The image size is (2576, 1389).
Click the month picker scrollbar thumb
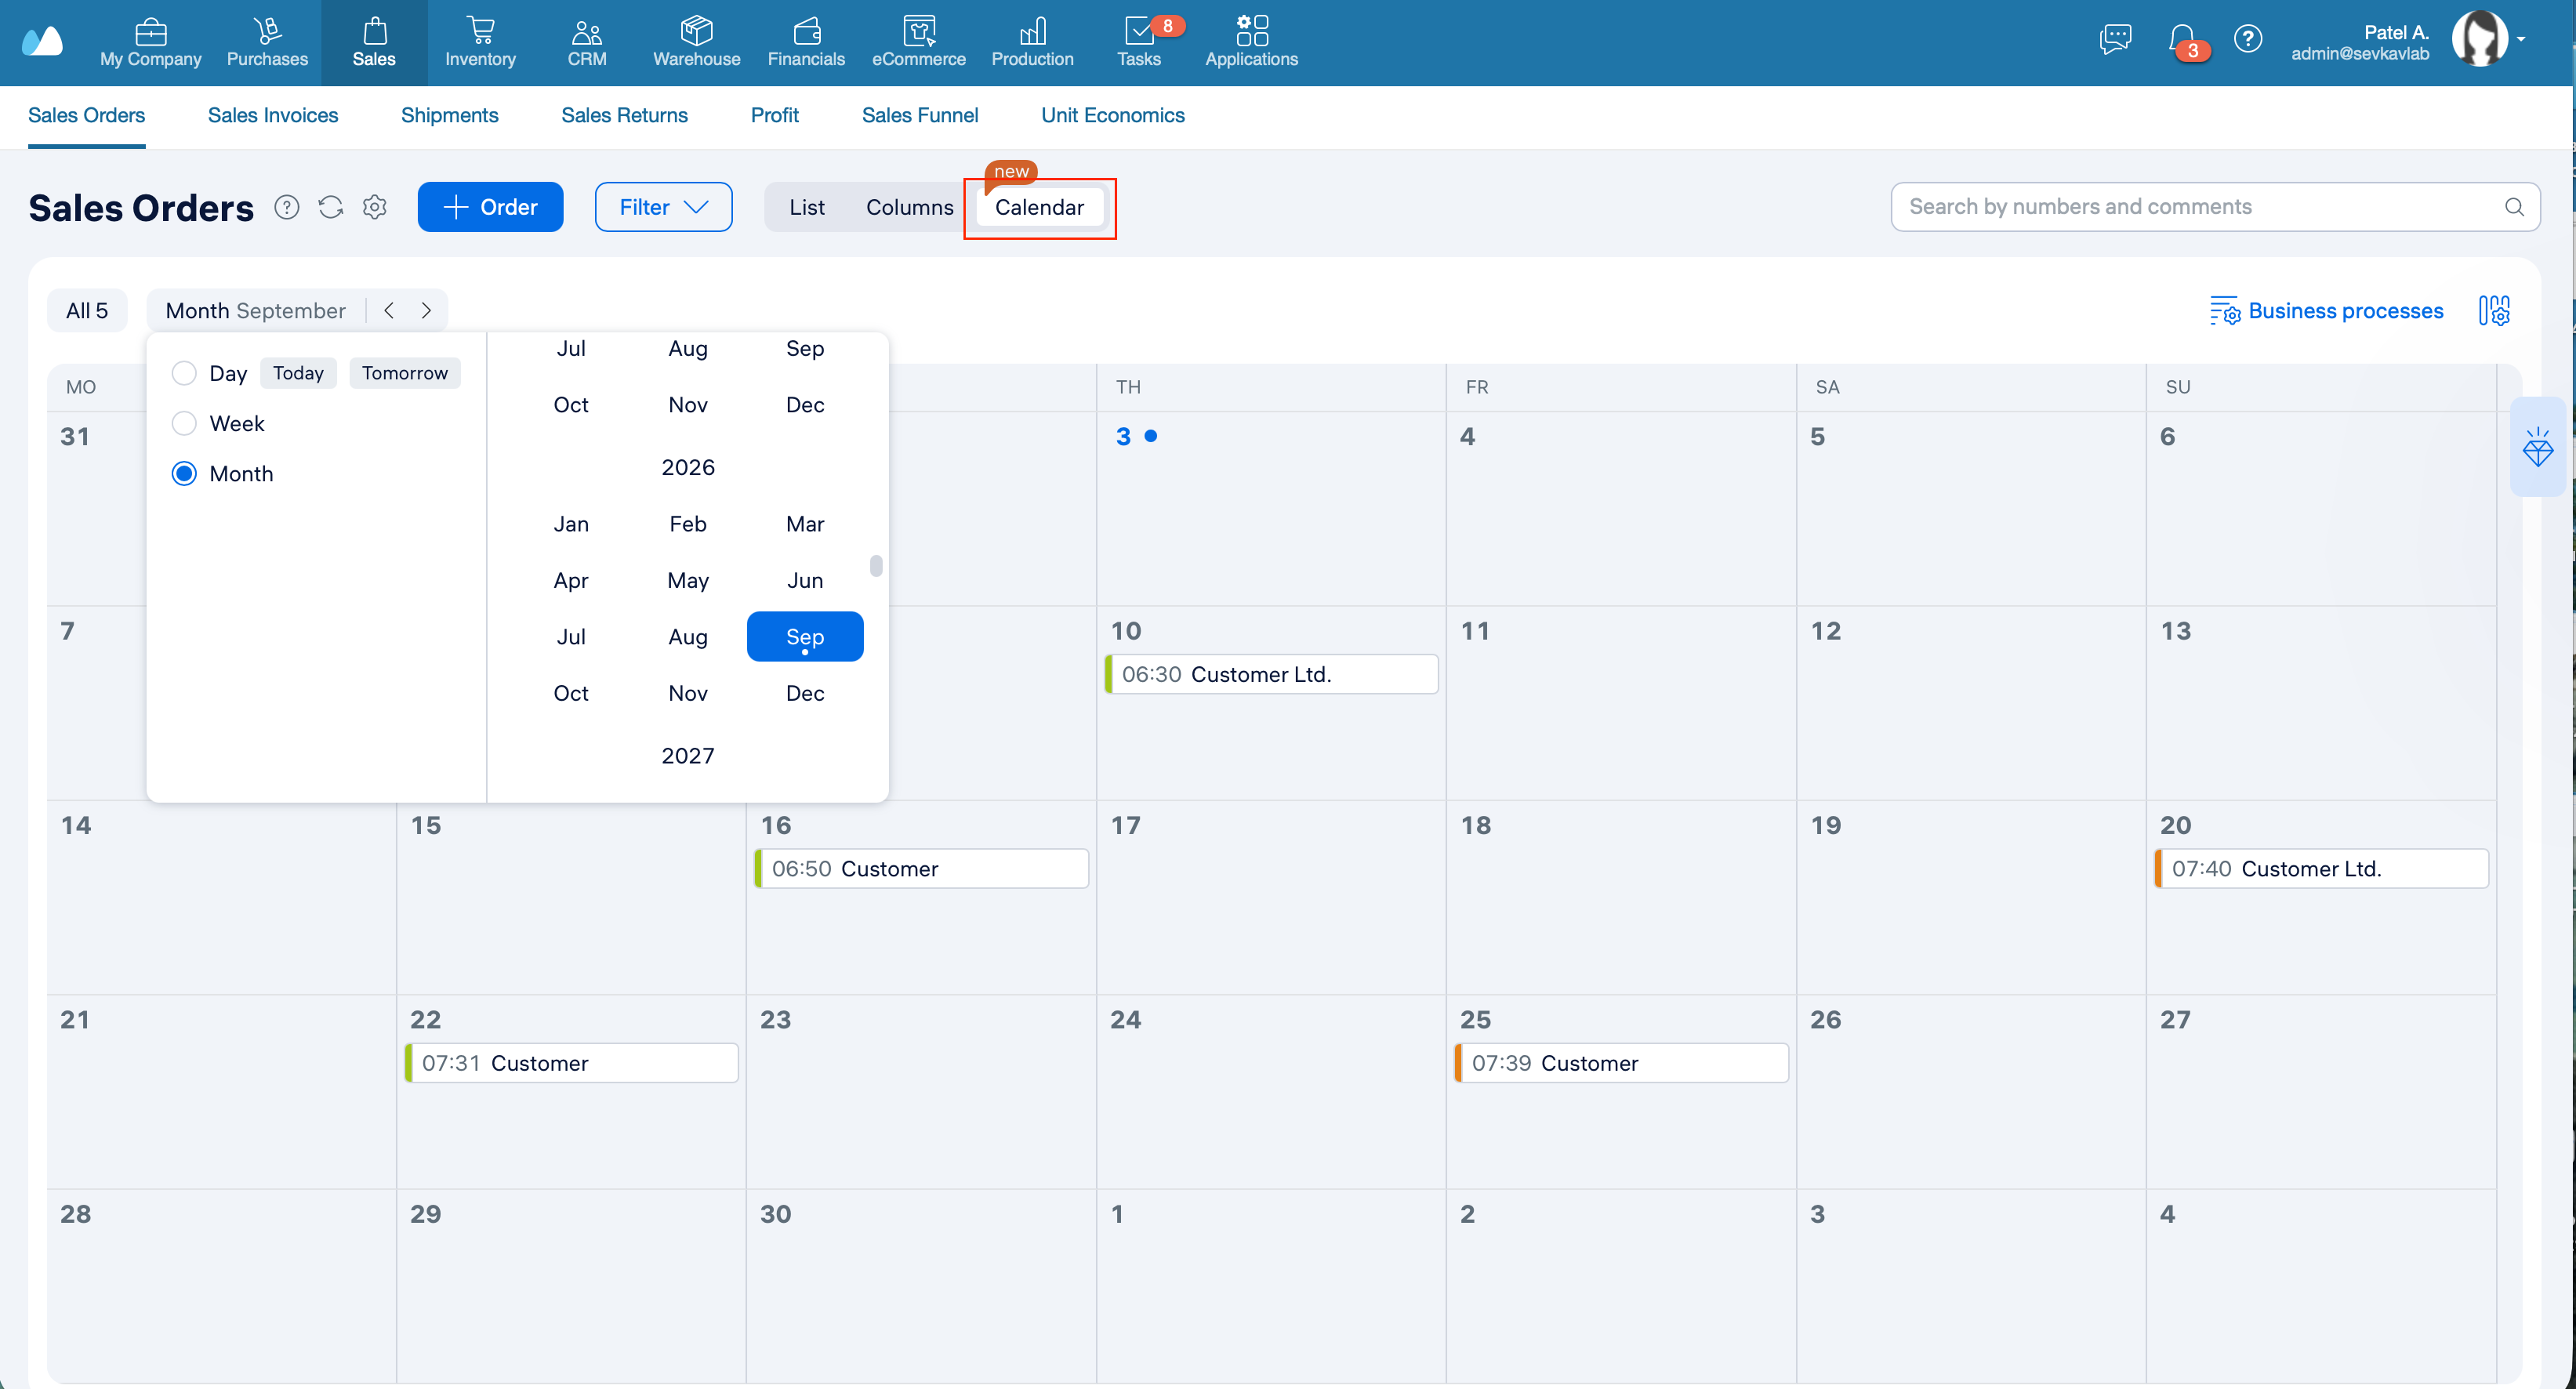click(x=876, y=566)
